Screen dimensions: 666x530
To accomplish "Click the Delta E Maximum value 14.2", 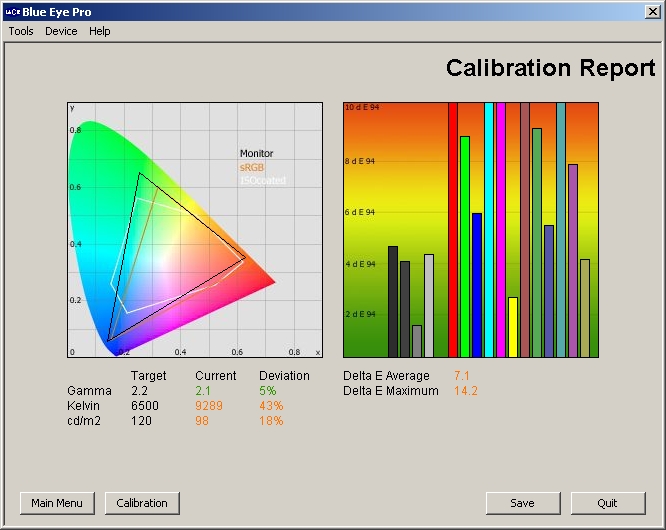I will point(466,391).
